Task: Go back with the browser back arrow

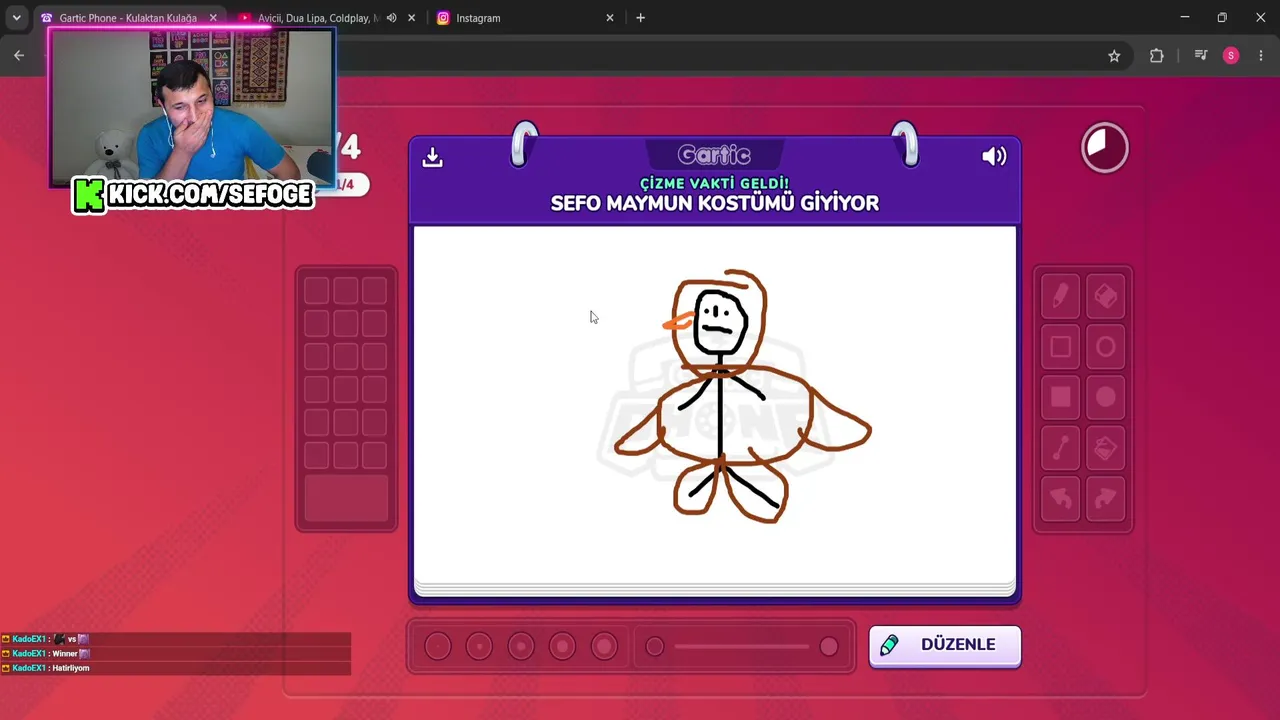Action: point(19,56)
